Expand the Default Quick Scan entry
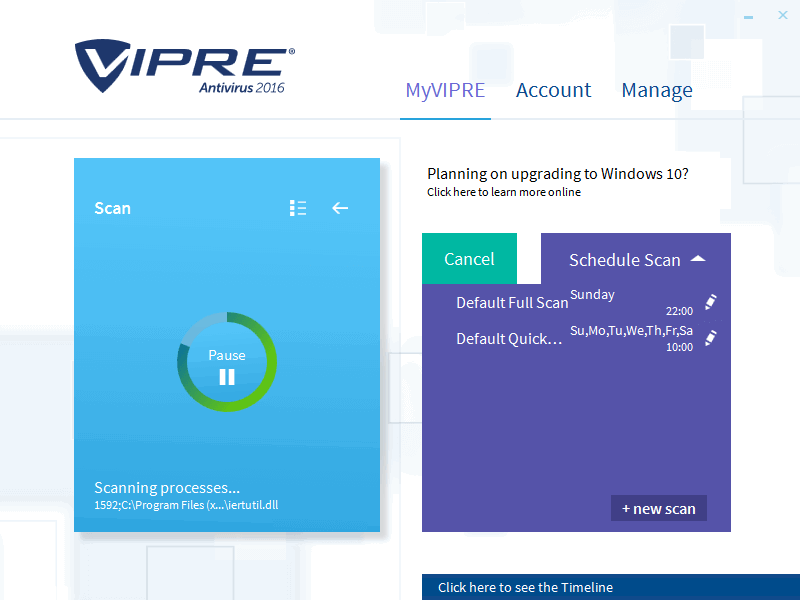 [x=512, y=338]
